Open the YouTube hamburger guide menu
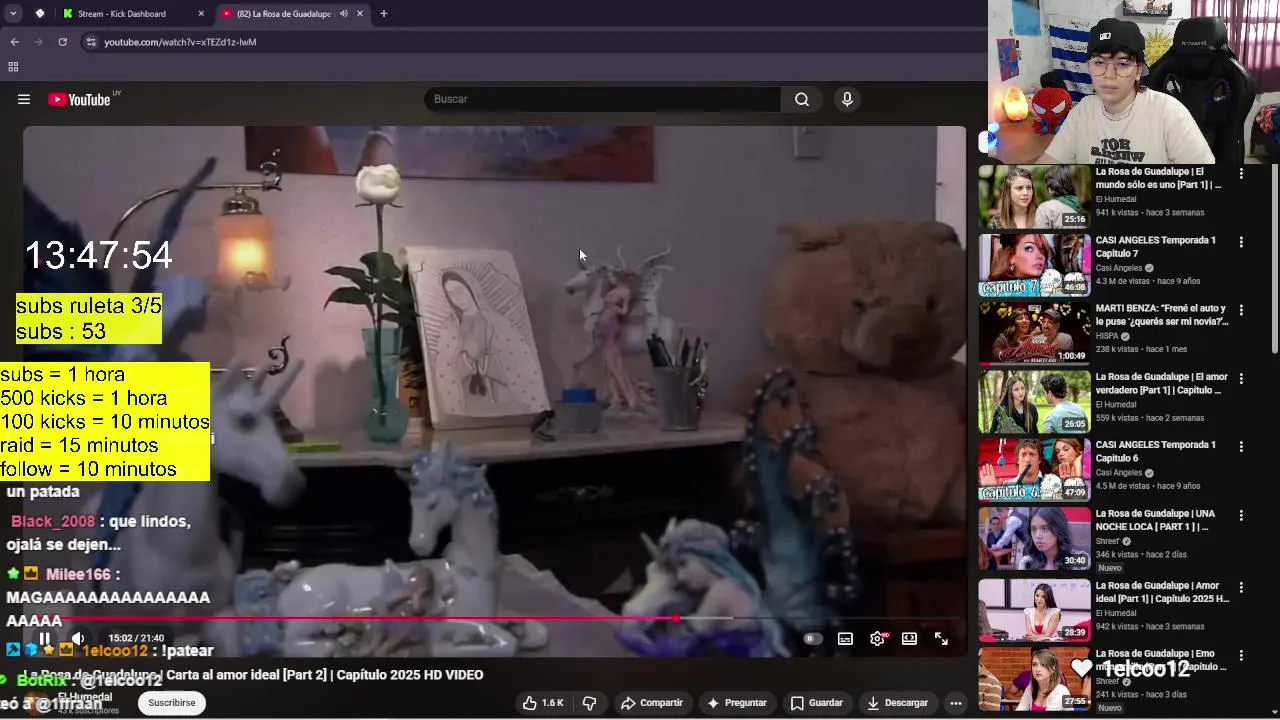This screenshot has height=720, width=1280. pyautogui.click(x=24, y=99)
